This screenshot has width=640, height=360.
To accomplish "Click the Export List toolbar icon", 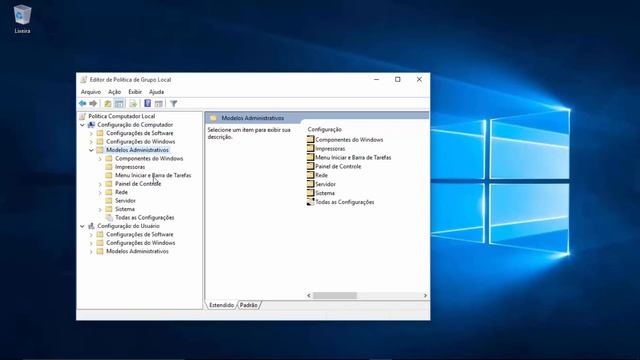I will point(133,104).
